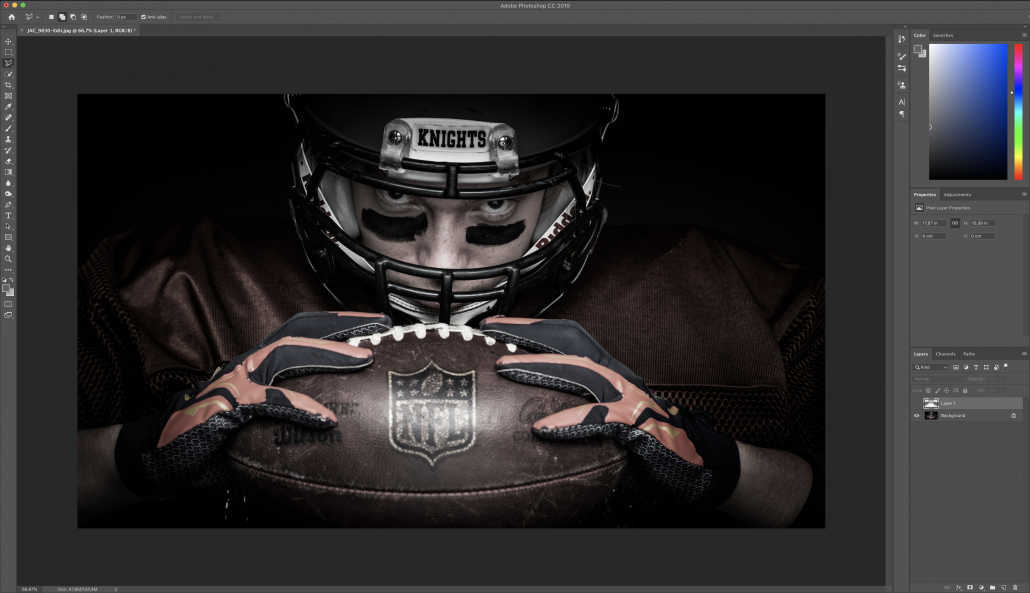Viewport: 1030px width, 593px height.
Task: Select the Properties tab
Action: click(x=924, y=194)
